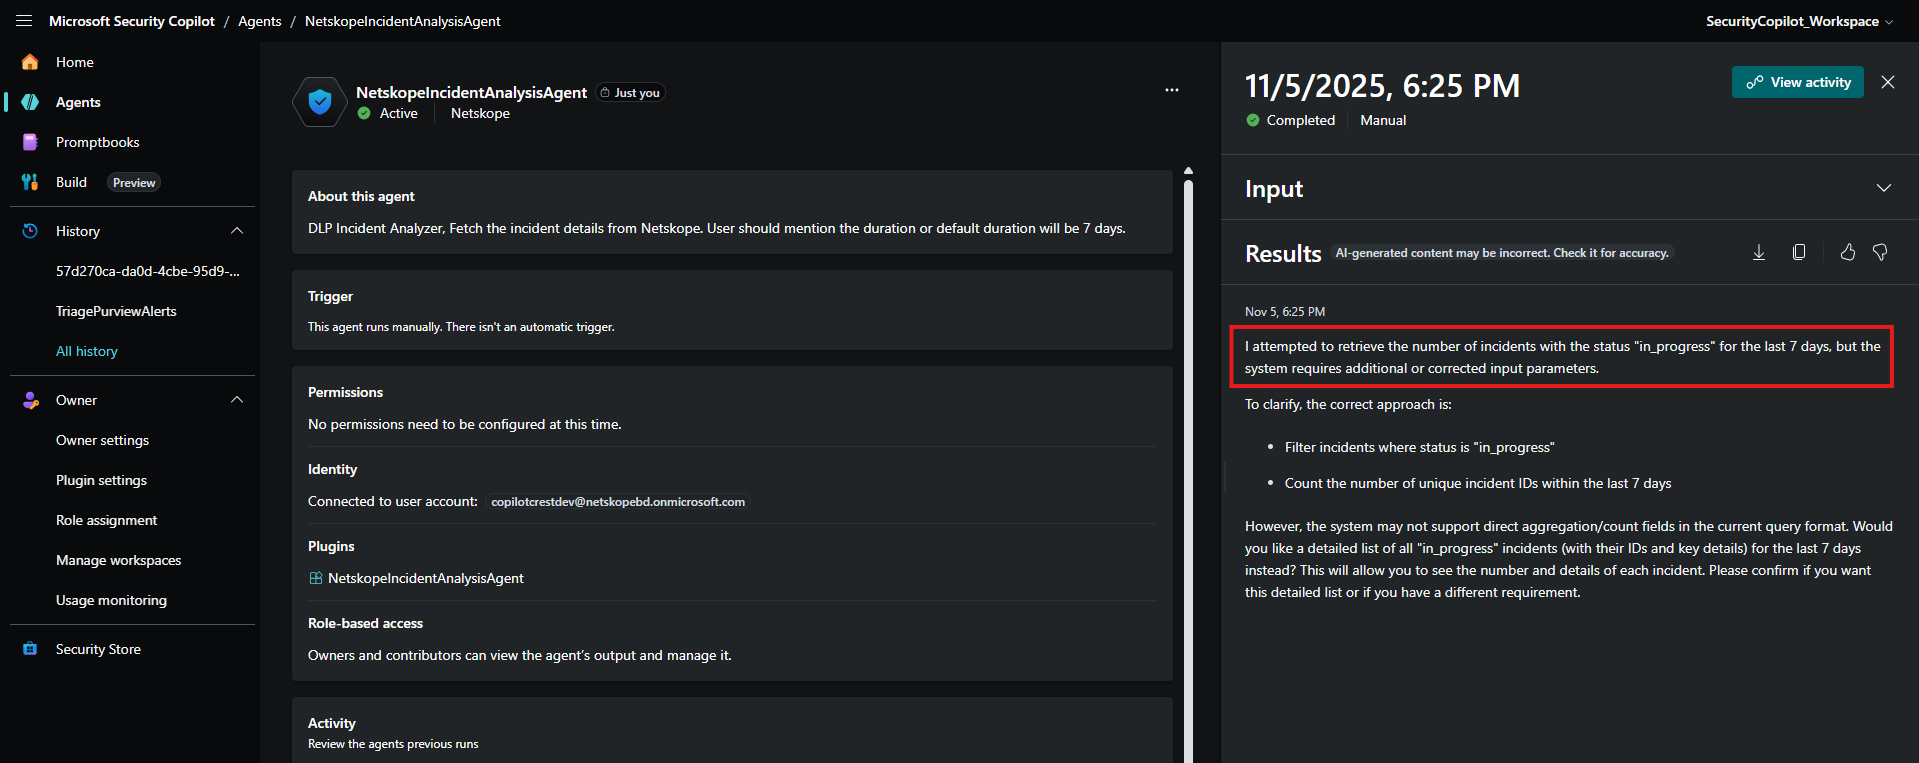
Task: Click the History section label
Action: point(78,231)
